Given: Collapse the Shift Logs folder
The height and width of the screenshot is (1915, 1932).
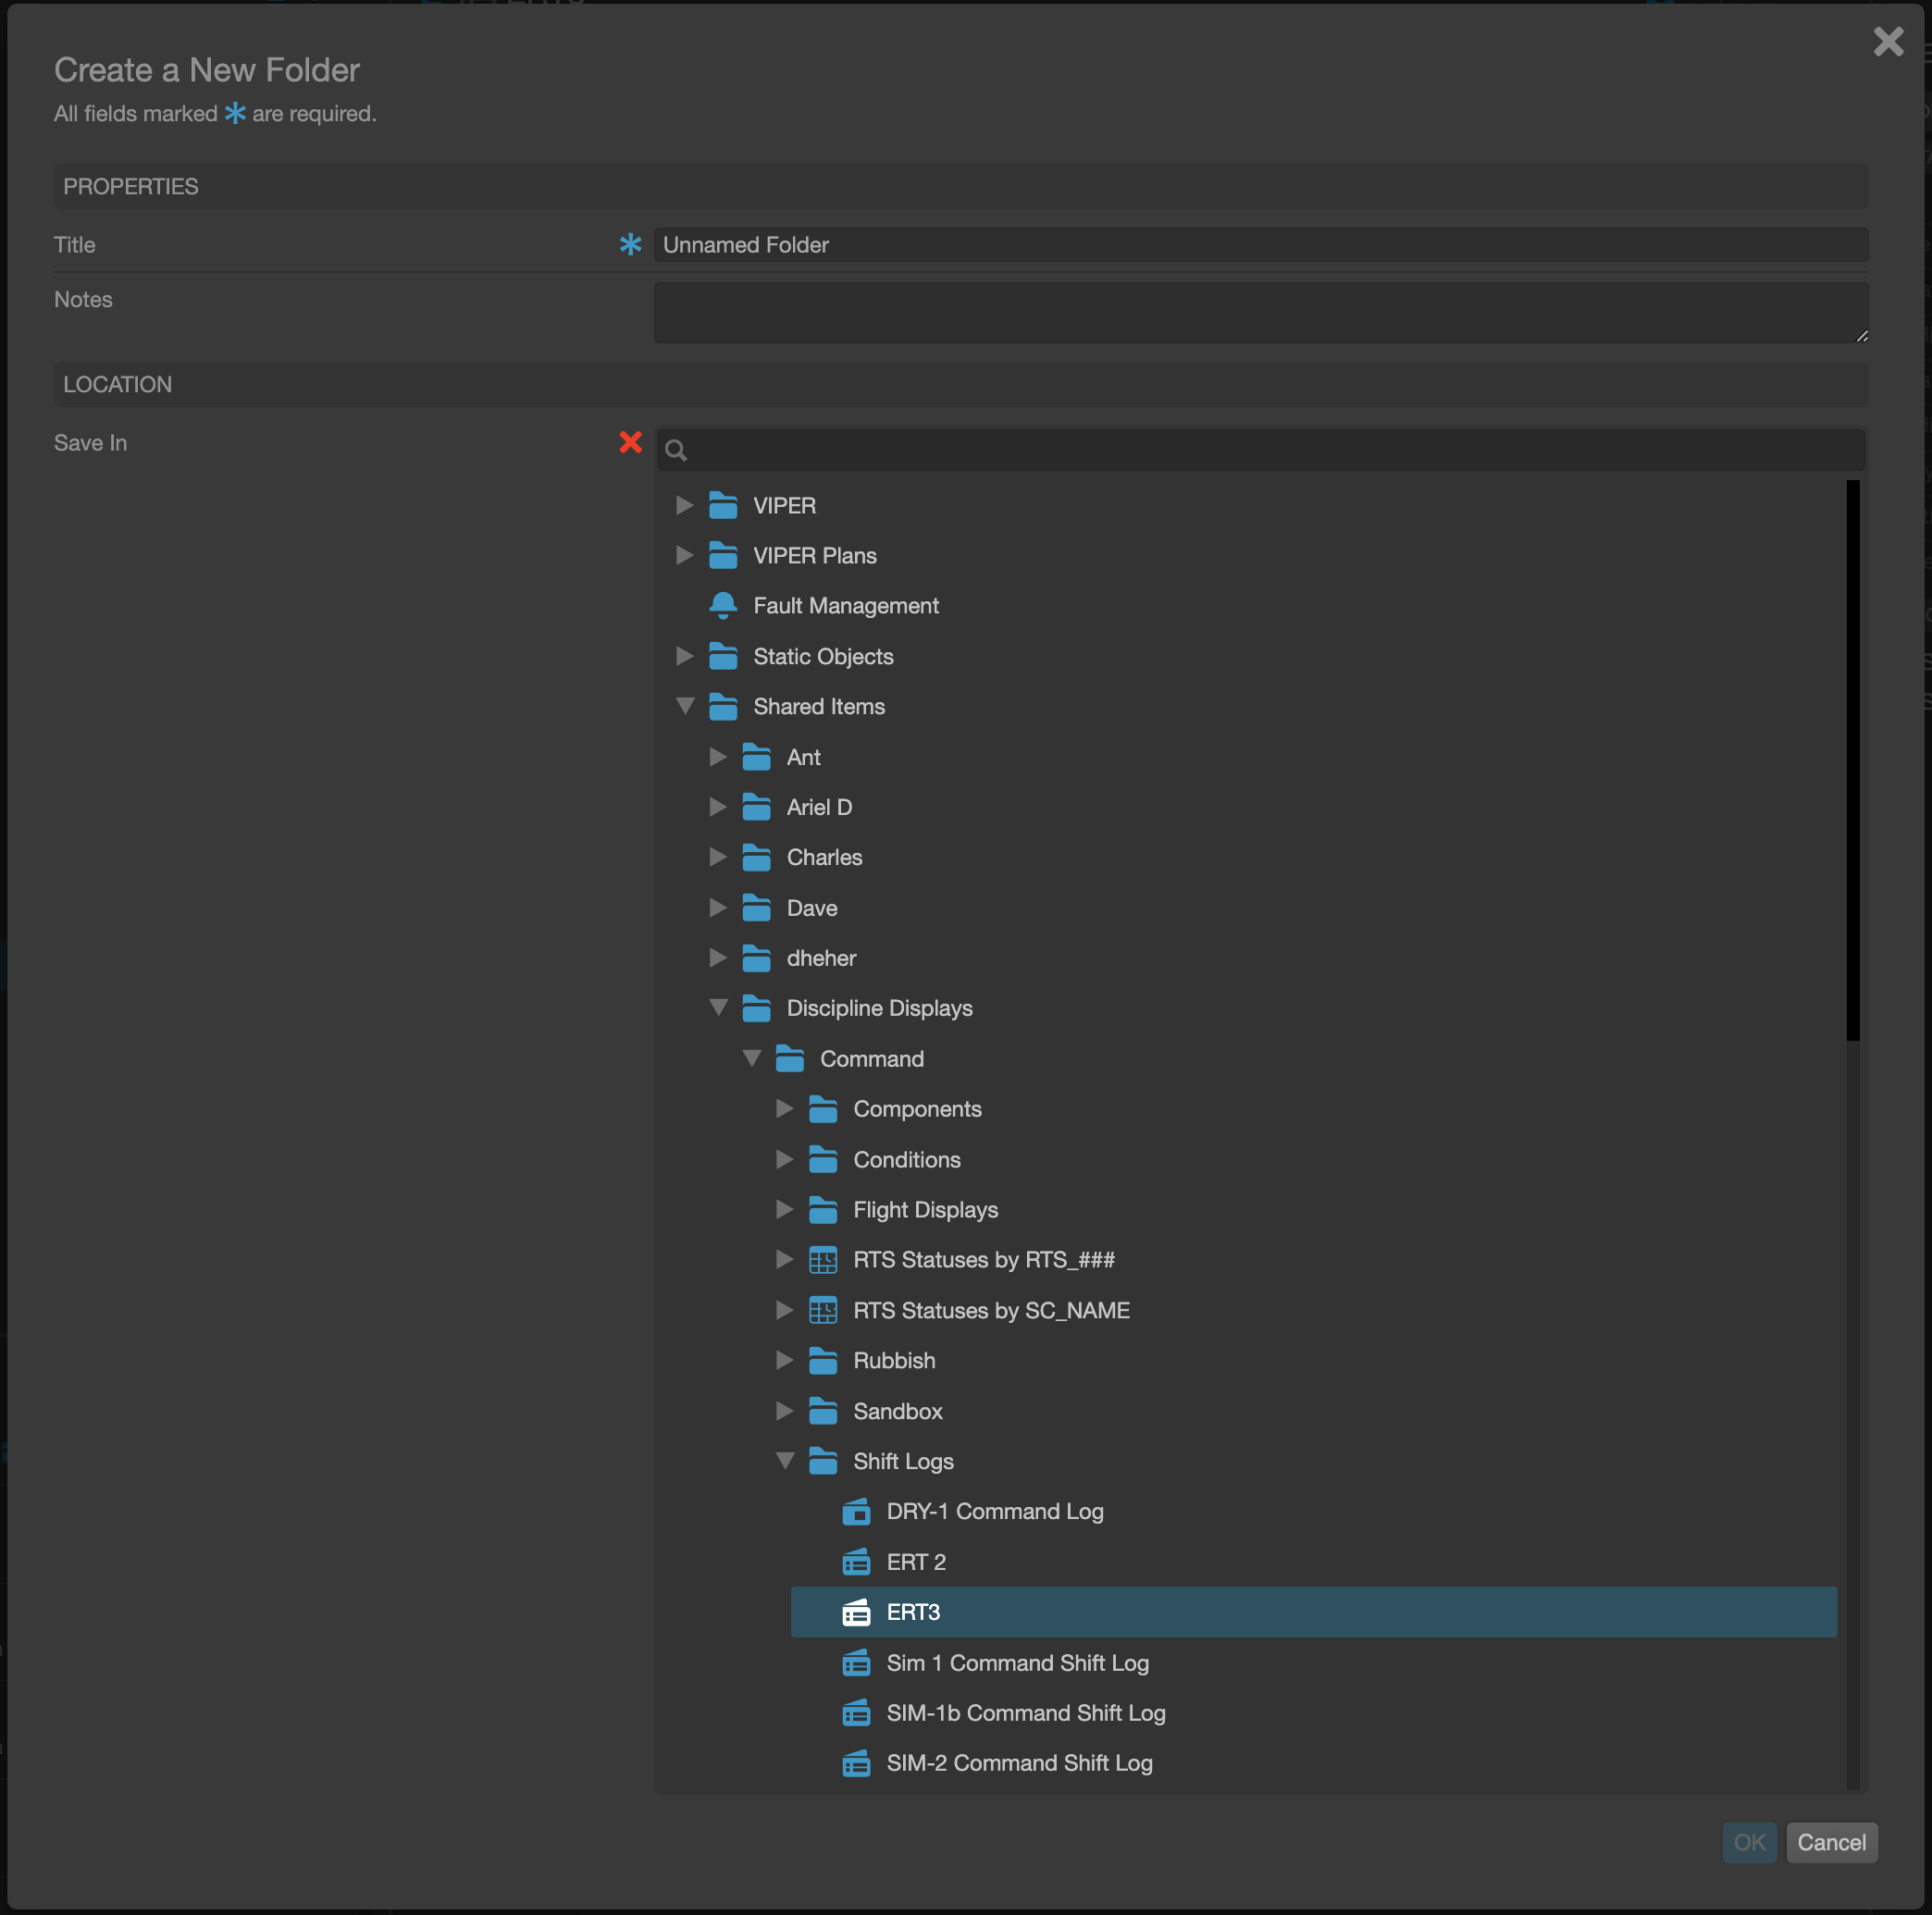Looking at the screenshot, I should 786,1461.
